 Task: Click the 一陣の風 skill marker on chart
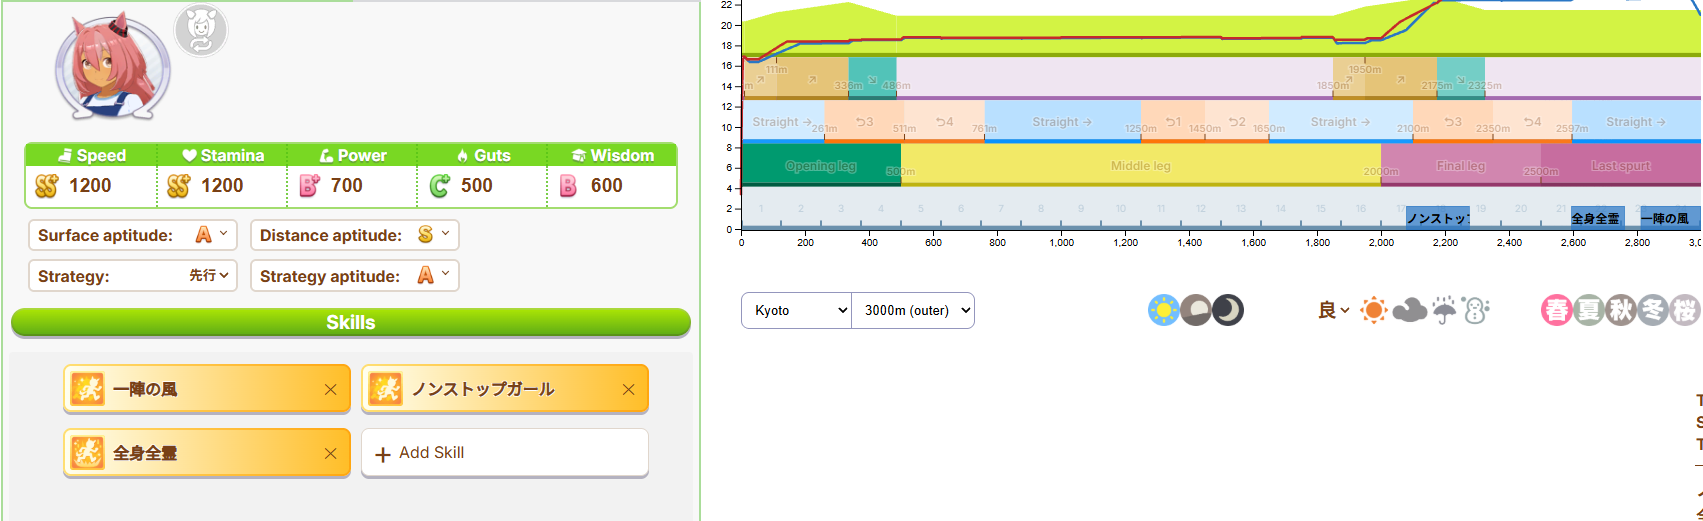coord(1671,217)
